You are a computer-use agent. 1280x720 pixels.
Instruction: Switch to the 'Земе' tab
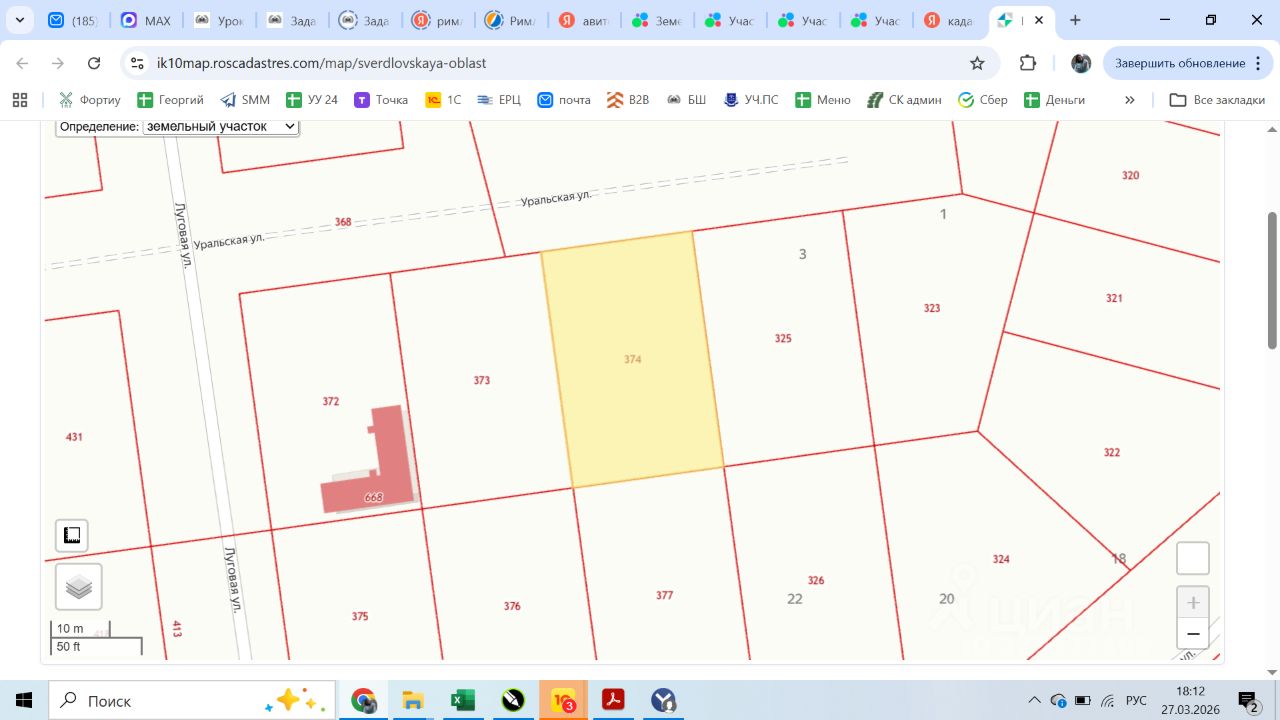657,20
